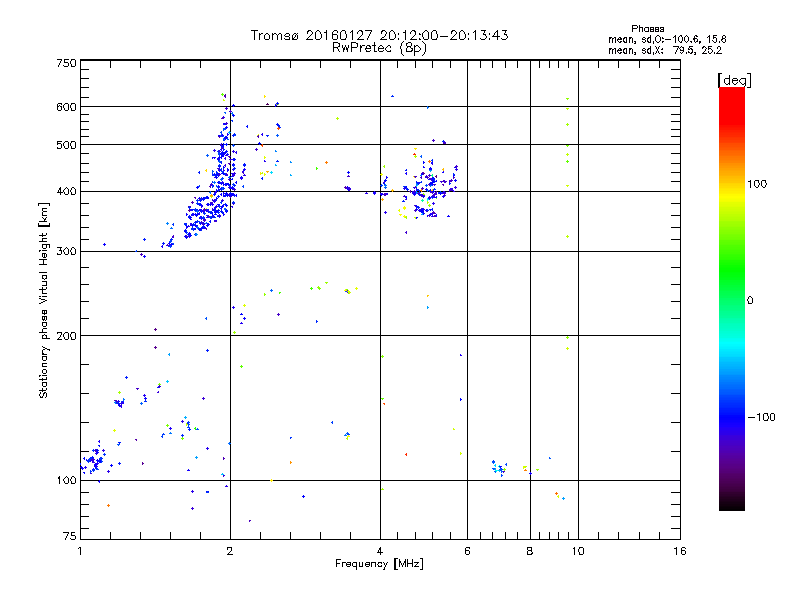Screen dimensions: 800x600
Task: Click the x-axis label '2'
Action: [x=230, y=551]
